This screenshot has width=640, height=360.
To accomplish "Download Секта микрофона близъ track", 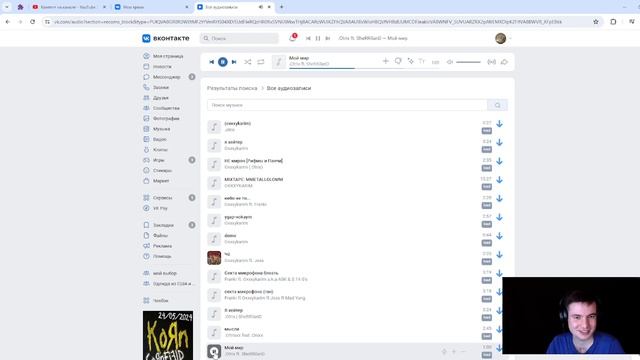I will [500, 273].
